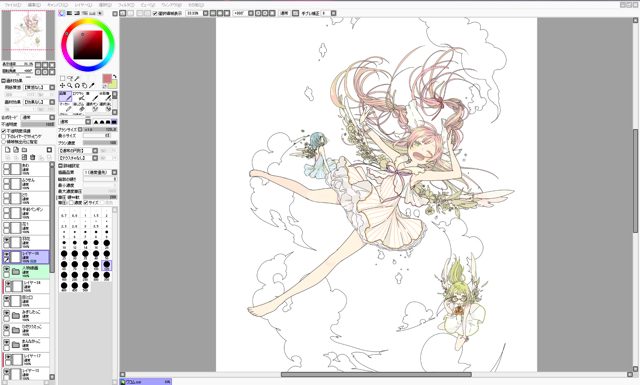640x385 pixels.
Task: Select the watercolor brush tool
Action: point(105,96)
